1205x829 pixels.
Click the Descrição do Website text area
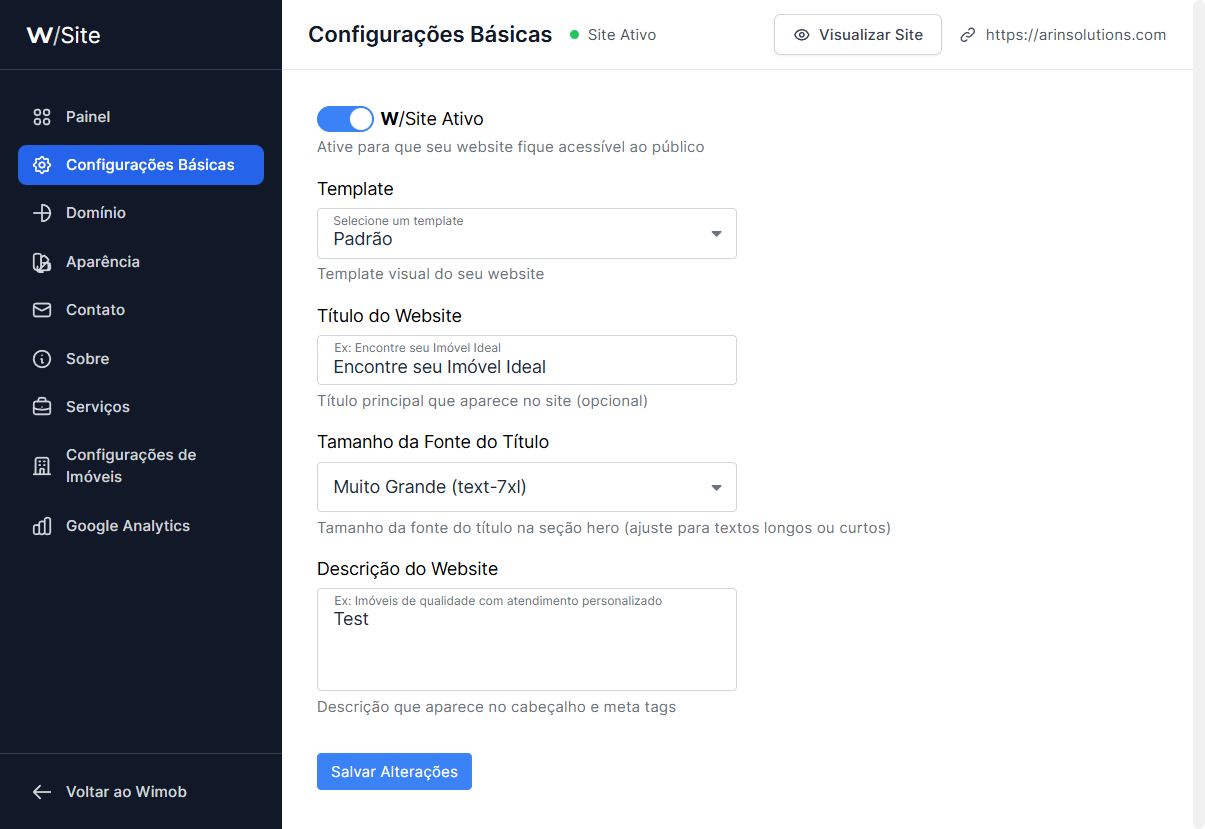point(527,640)
